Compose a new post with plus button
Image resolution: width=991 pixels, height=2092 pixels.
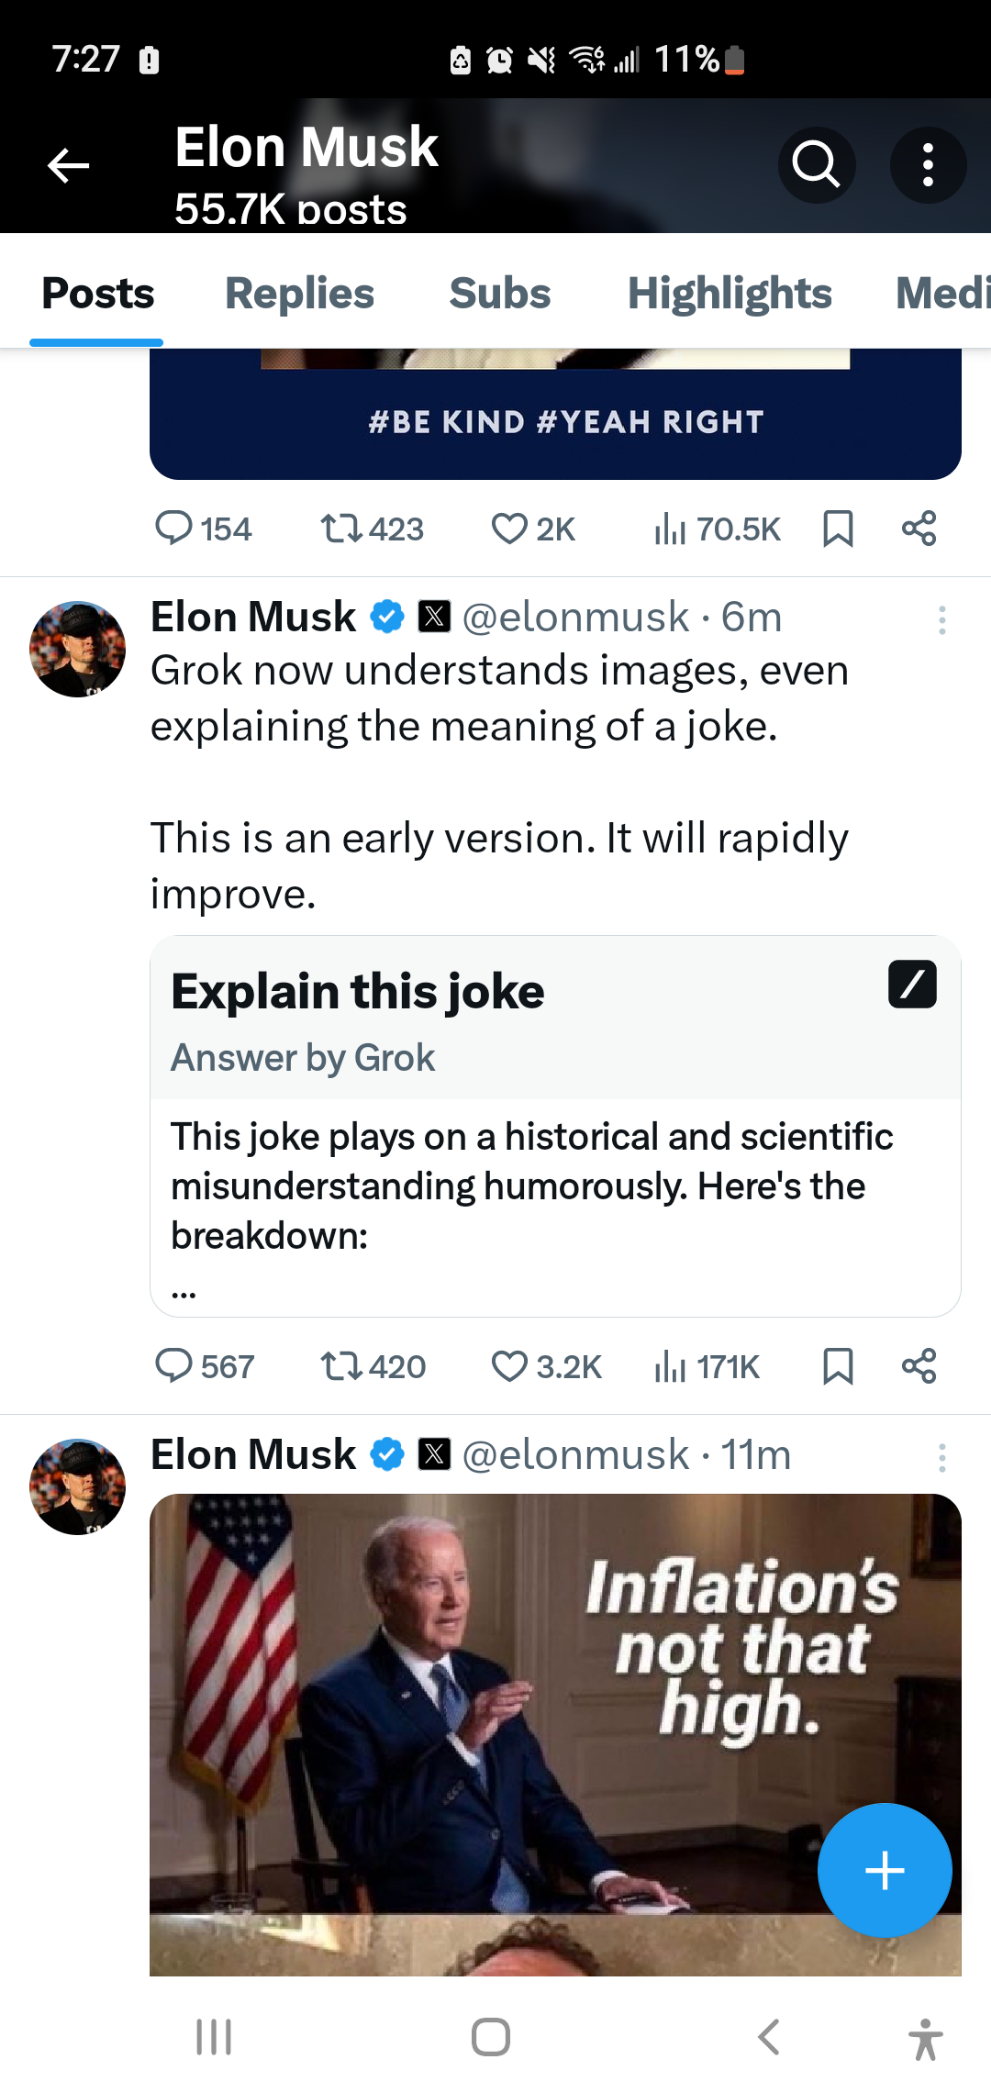point(884,1870)
